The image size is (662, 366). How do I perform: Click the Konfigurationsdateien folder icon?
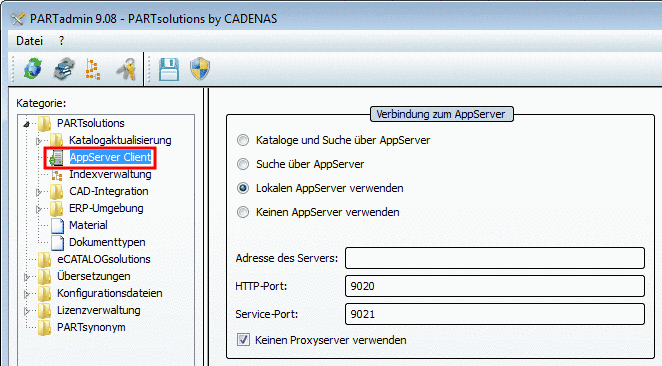coord(44,294)
